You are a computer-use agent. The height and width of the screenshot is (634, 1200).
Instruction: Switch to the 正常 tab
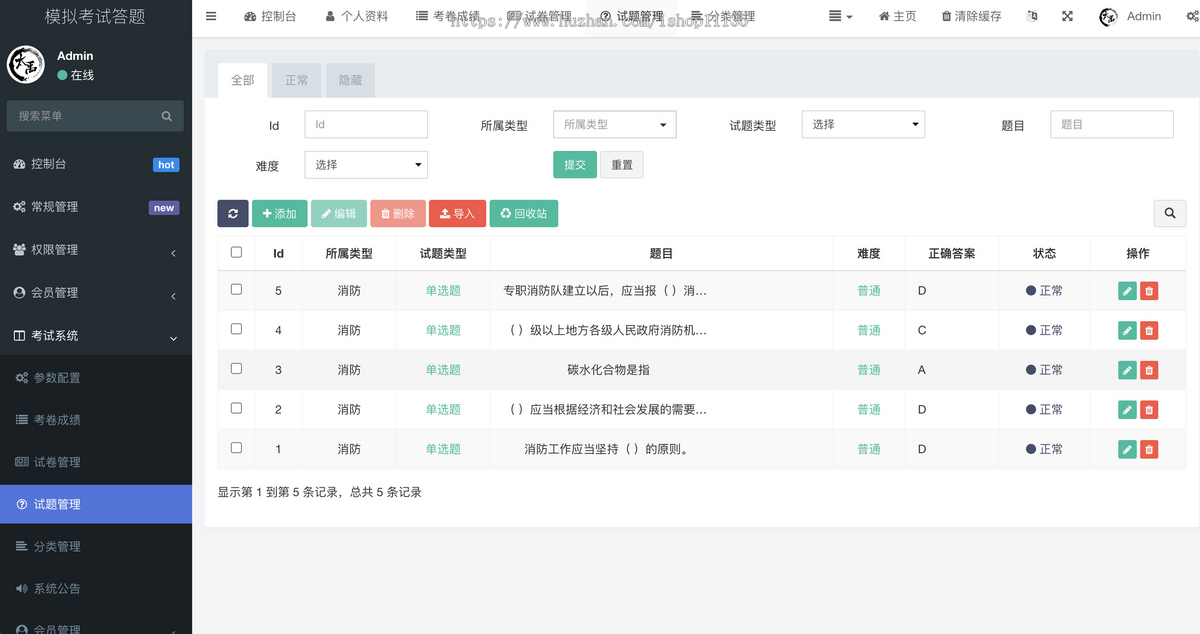pyautogui.click(x=297, y=81)
